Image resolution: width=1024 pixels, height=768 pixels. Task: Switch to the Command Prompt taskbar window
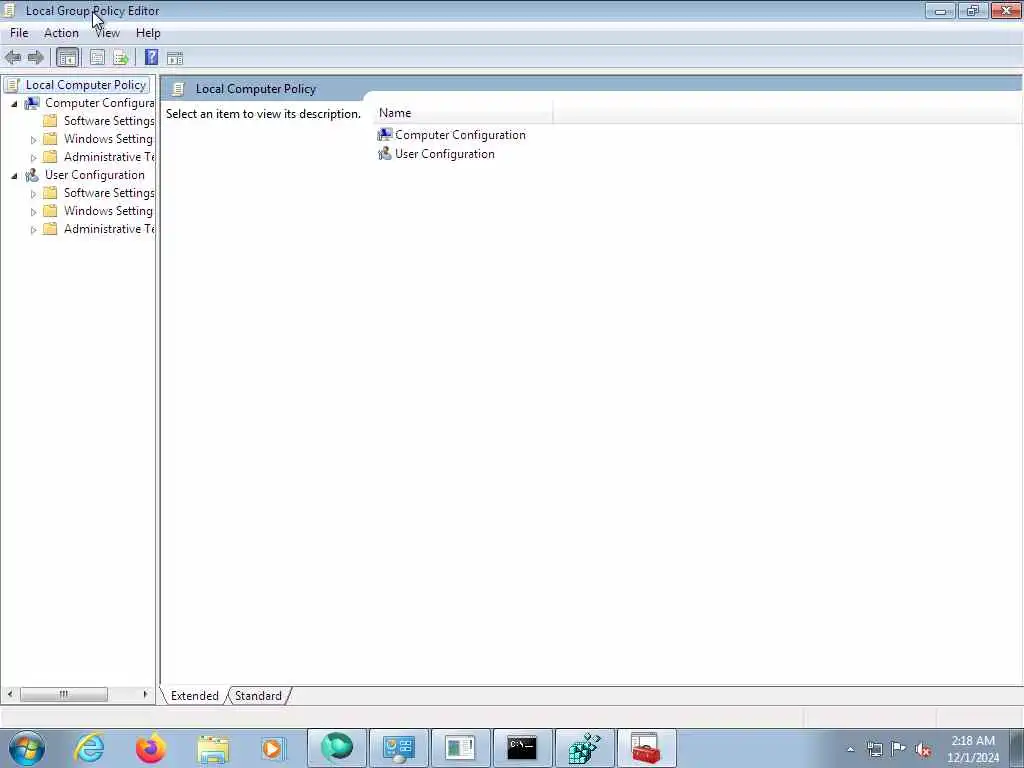coord(522,748)
